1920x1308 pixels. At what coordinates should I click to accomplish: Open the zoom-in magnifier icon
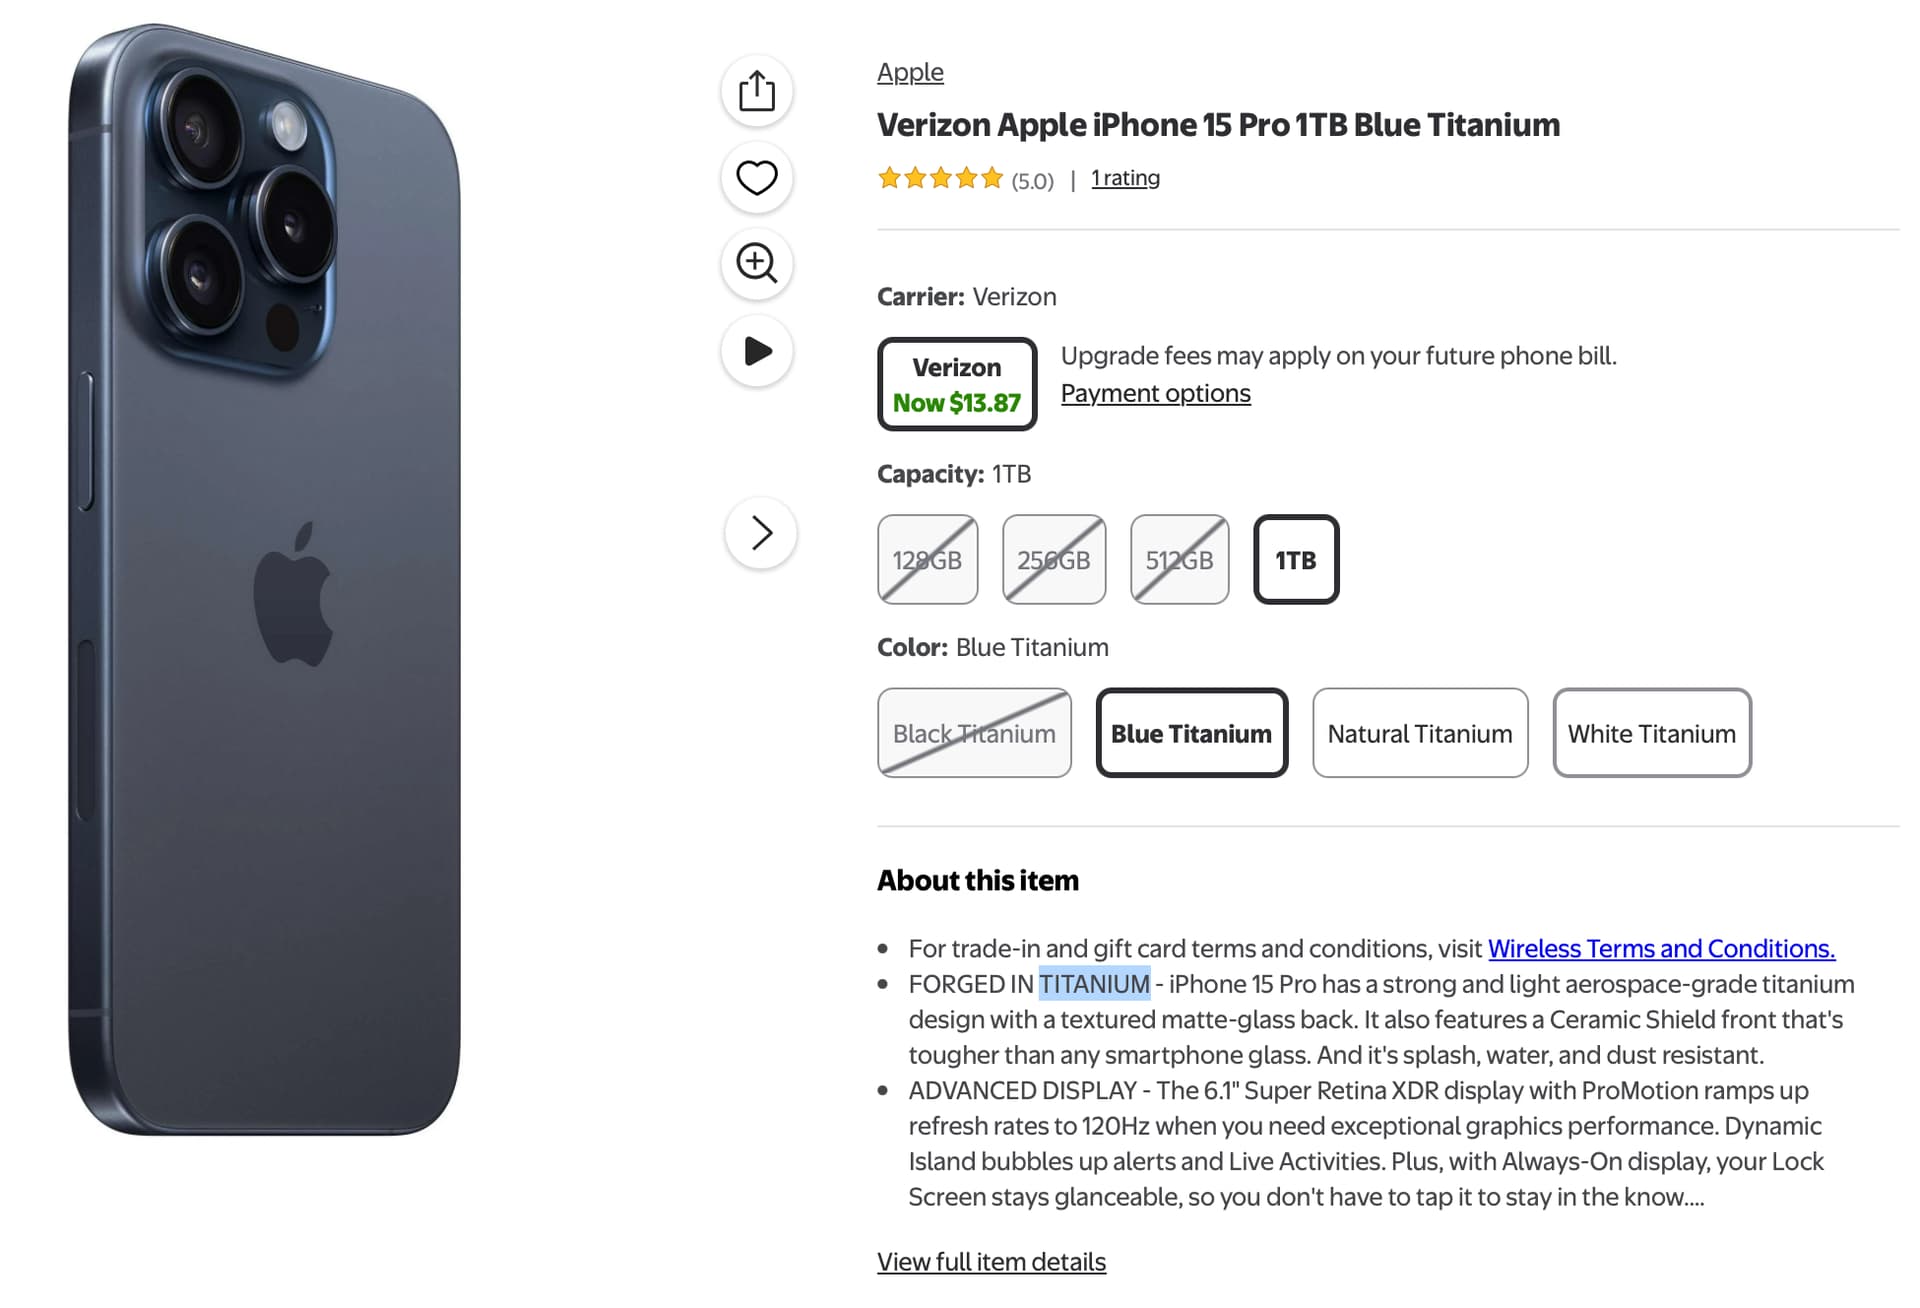click(x=757, y=264)
